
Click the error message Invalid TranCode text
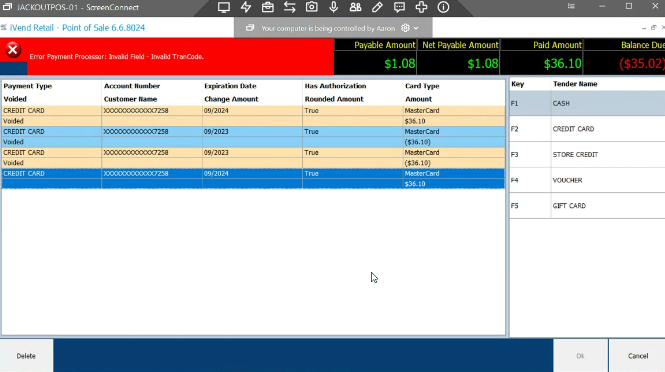(117, 57)
